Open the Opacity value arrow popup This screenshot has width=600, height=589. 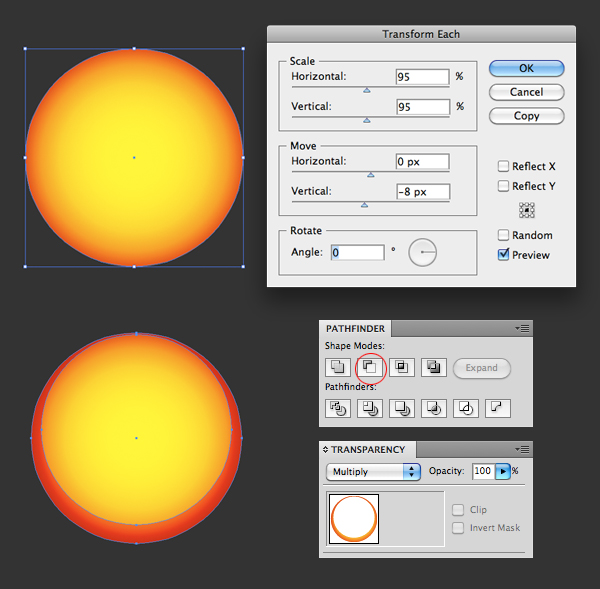coord(503,471)
